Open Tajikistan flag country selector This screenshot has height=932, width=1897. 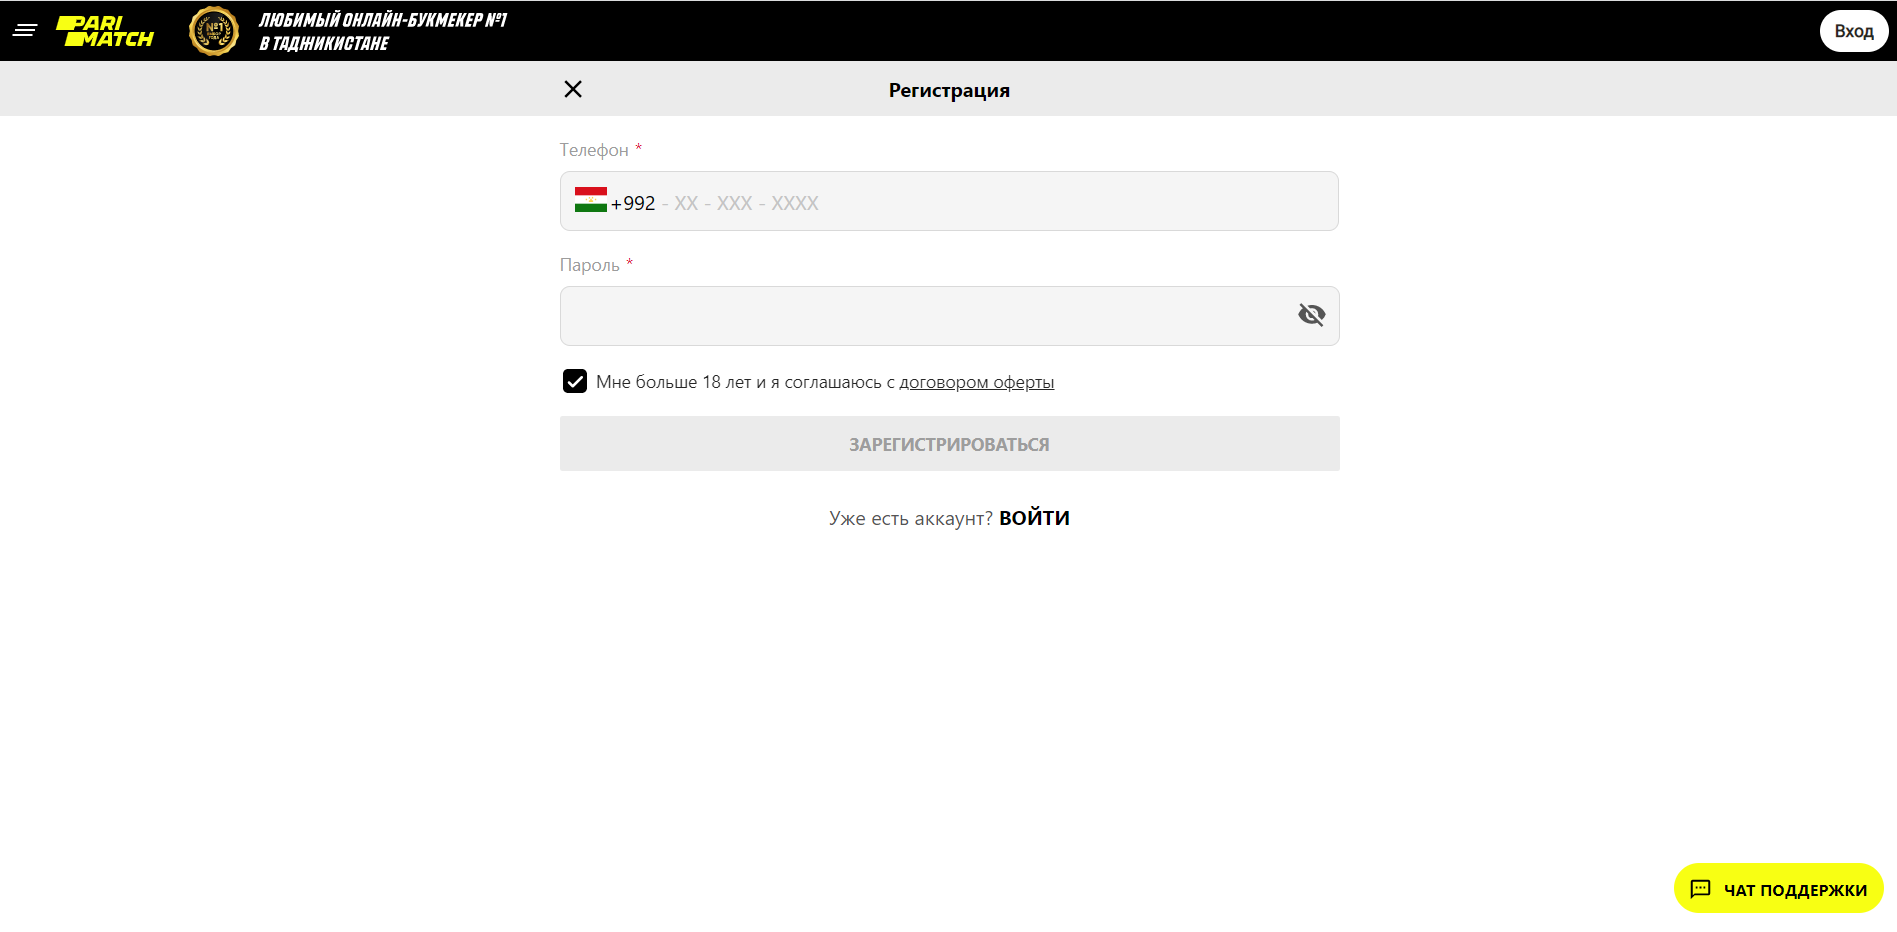pos(591,200)
